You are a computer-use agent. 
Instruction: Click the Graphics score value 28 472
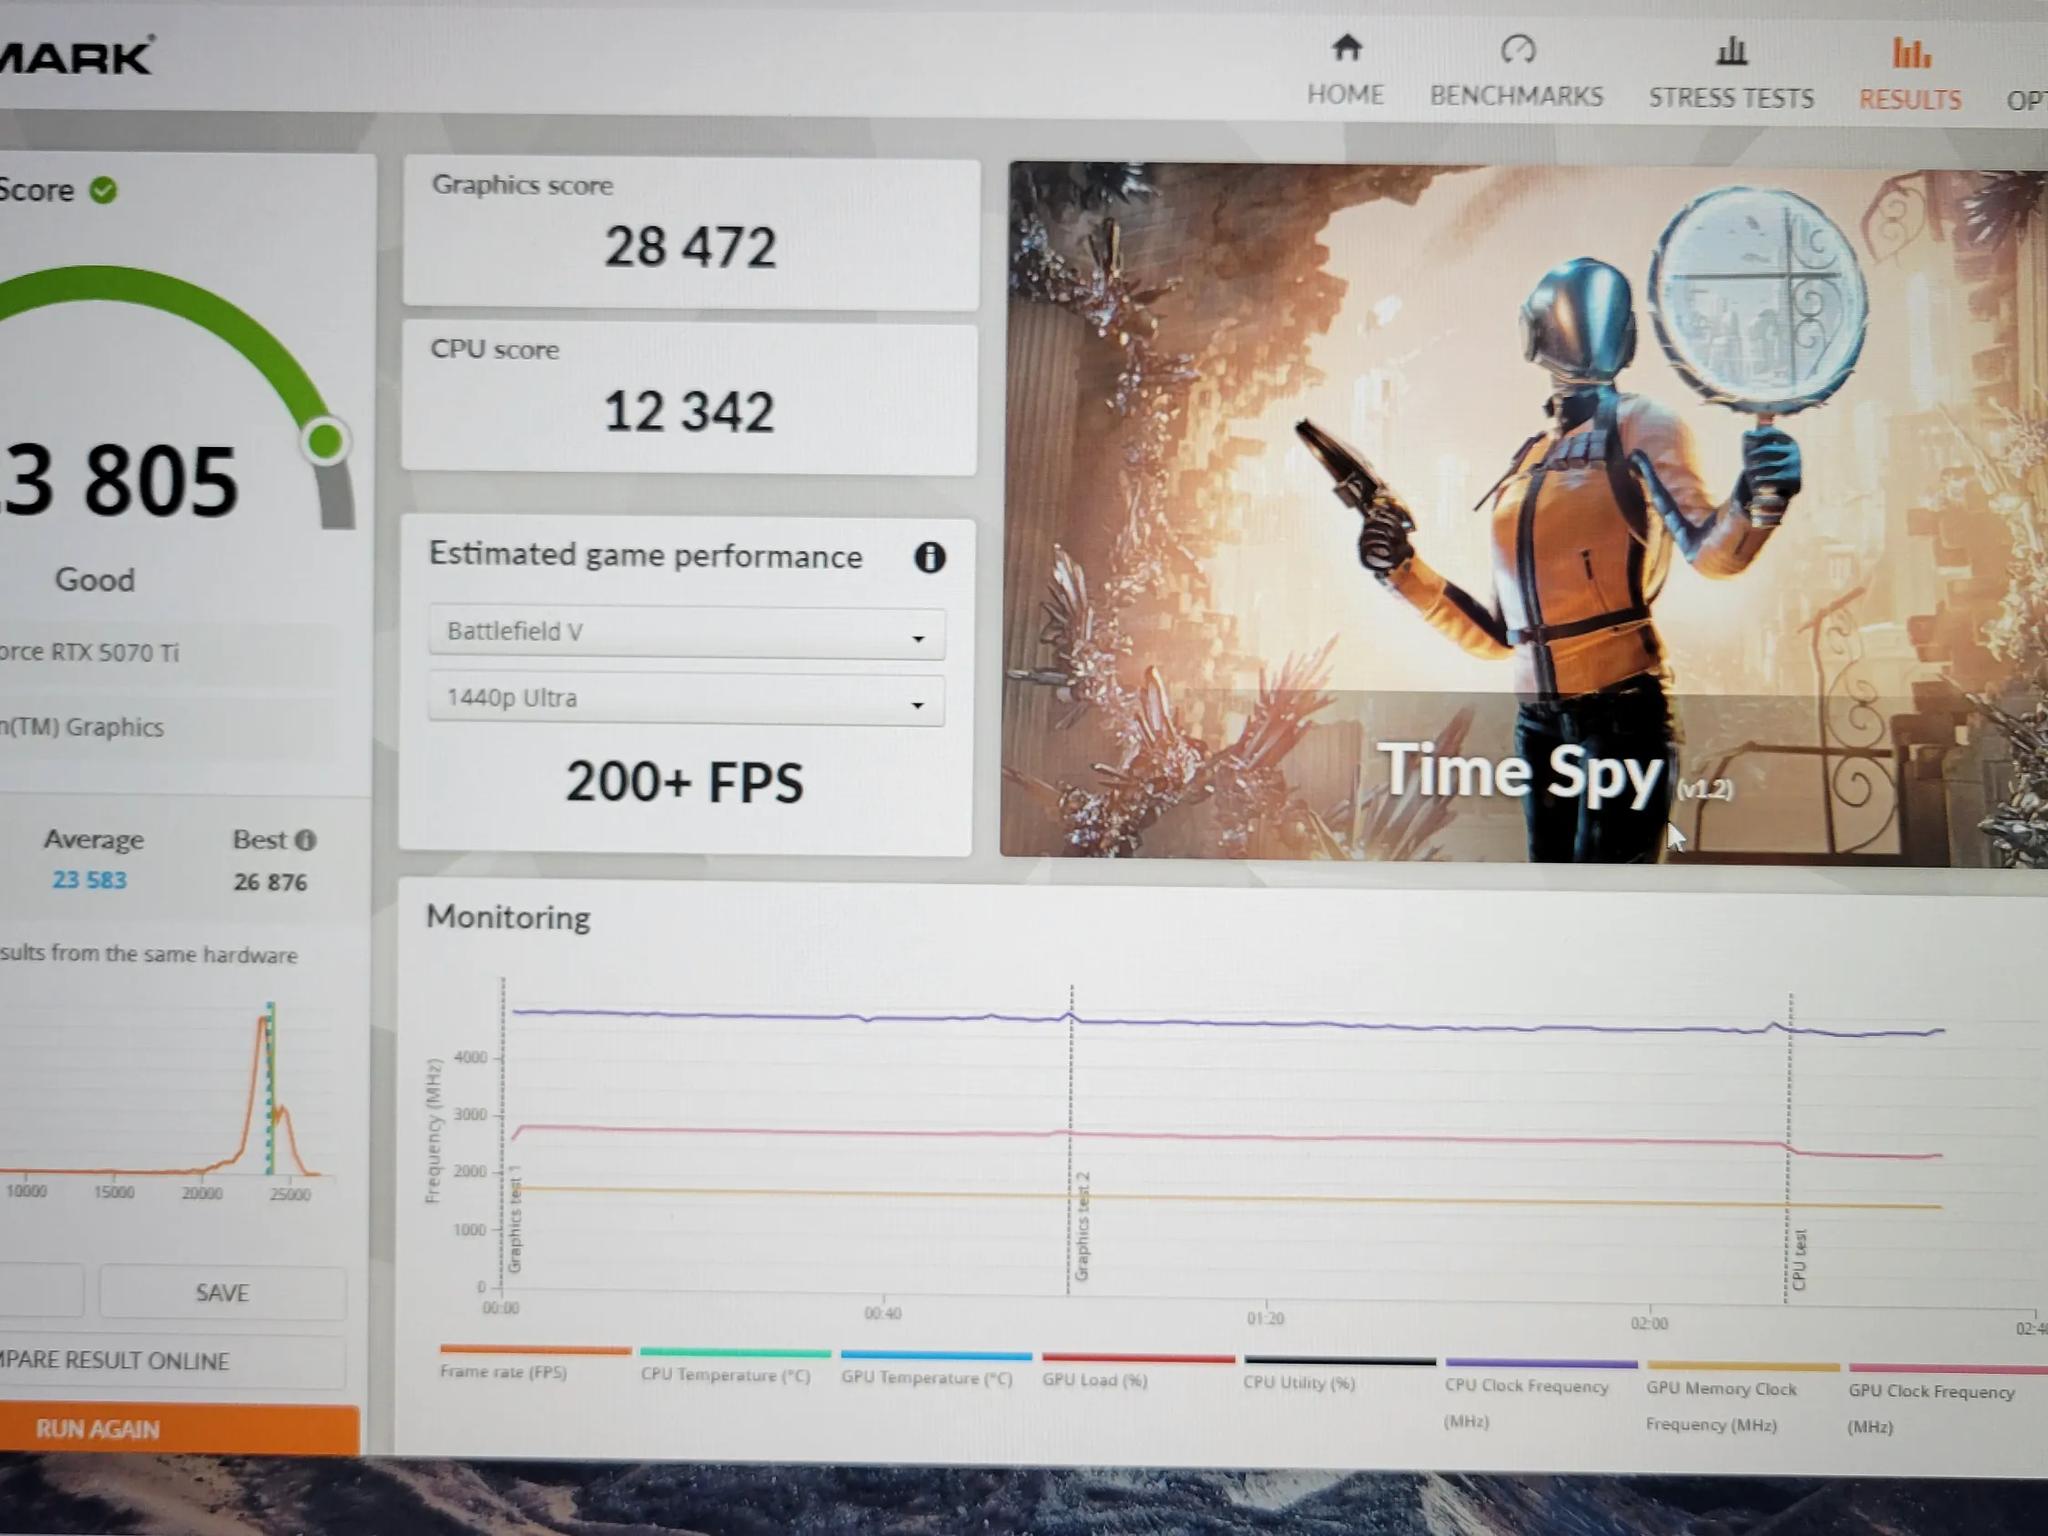coord(689,246)
